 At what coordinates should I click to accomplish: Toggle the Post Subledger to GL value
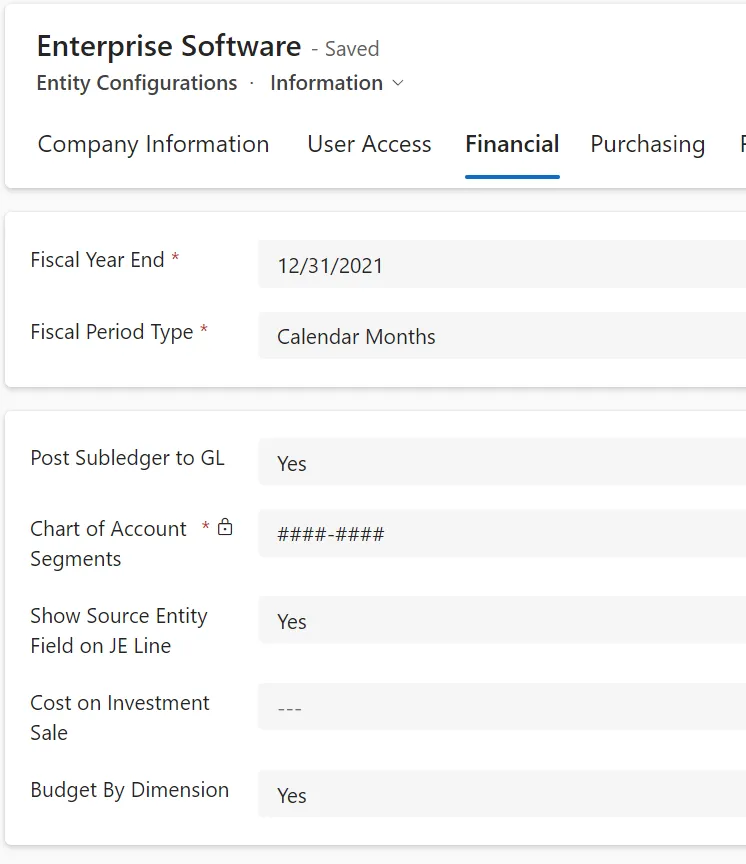tap(502, 462)
